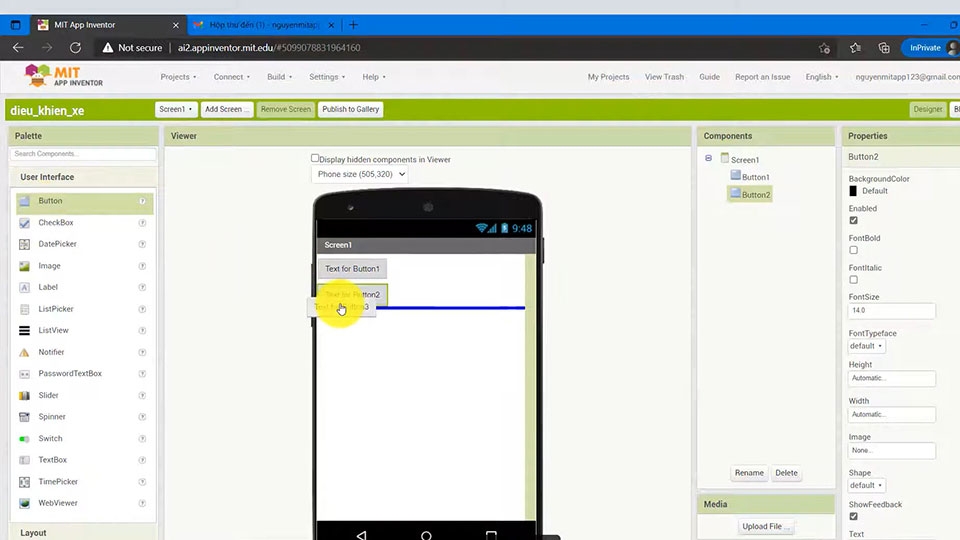Screen dimensions: 960x540
Task: Click the Height Automatic field
Action: click(891, 378)
